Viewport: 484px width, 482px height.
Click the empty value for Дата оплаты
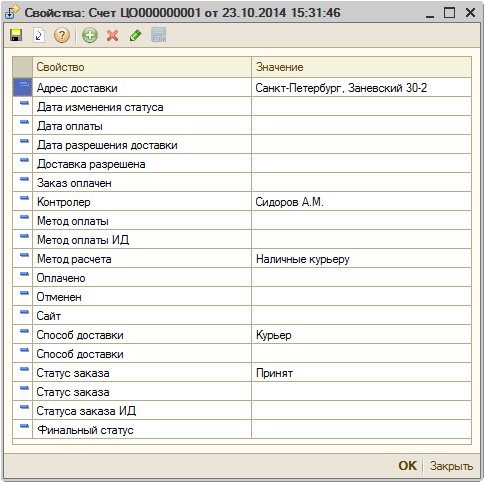361,126
